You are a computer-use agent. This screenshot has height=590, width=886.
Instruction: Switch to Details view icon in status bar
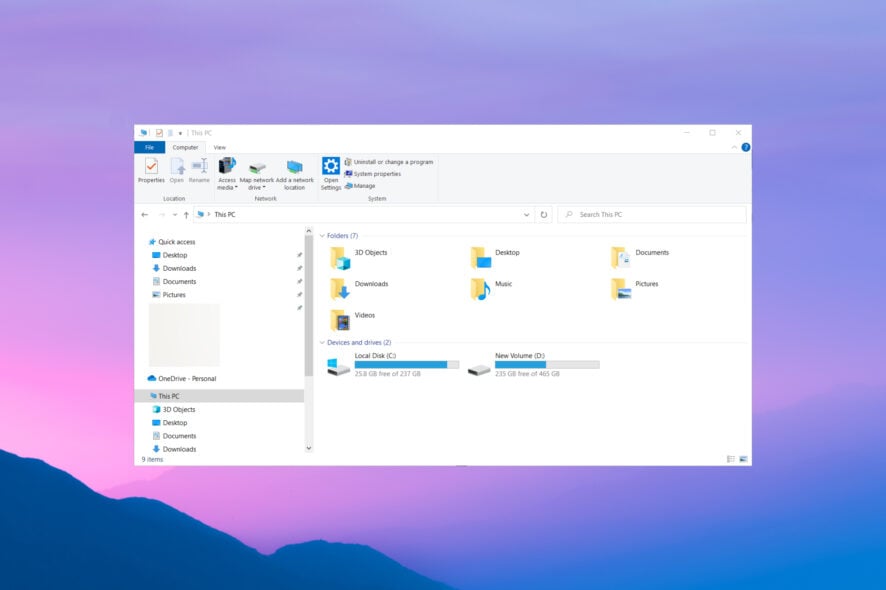click(731, 459)
